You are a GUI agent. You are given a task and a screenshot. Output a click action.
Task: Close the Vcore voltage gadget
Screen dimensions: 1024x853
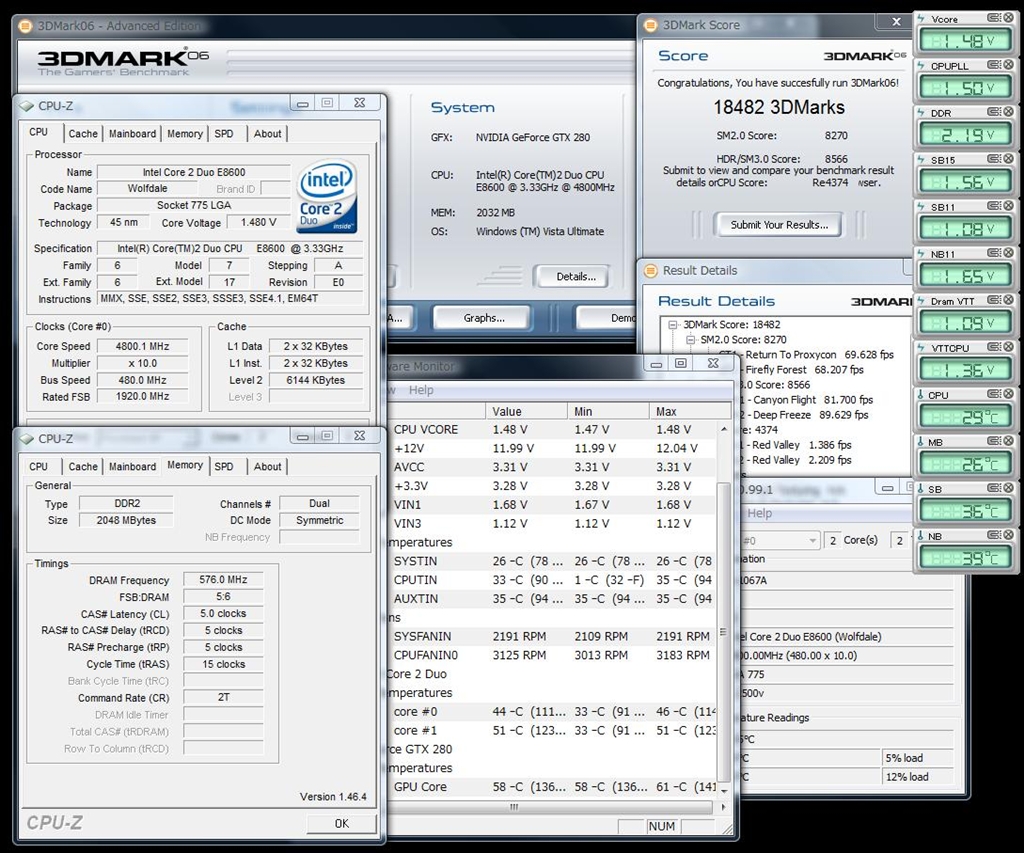[1008, 18]
